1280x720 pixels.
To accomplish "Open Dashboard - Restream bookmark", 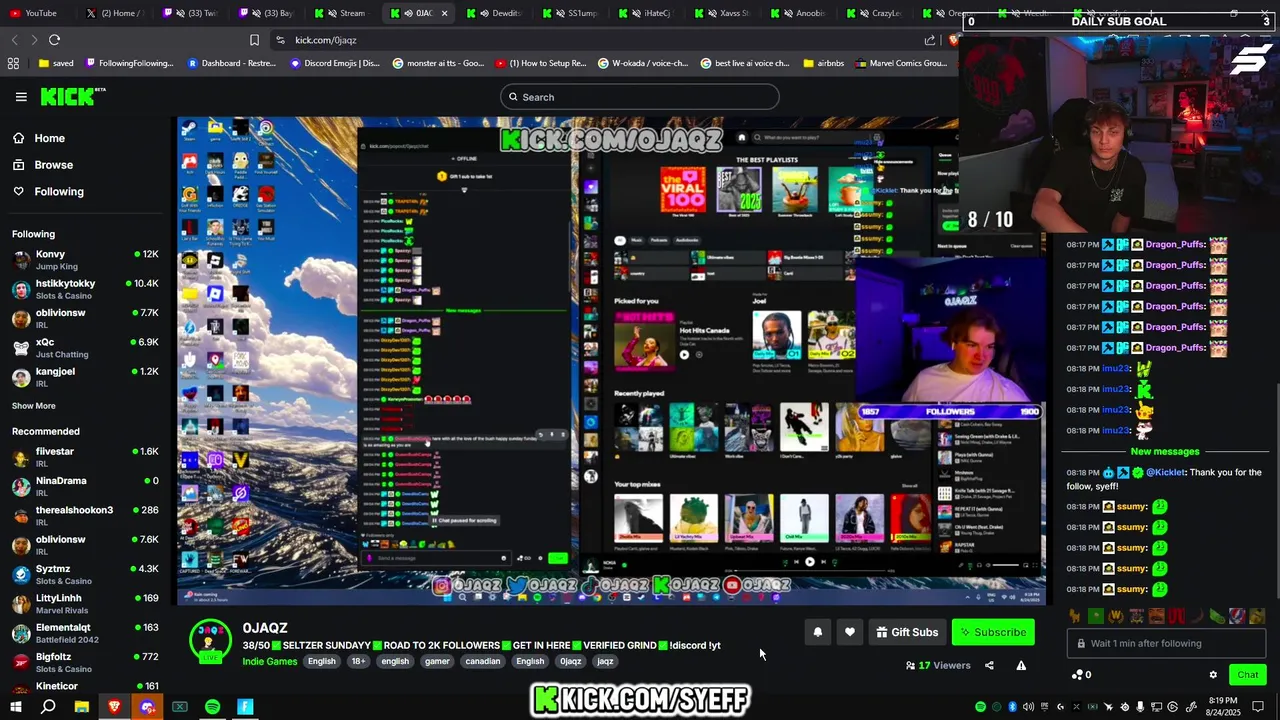I will click(x=232, y=63).
